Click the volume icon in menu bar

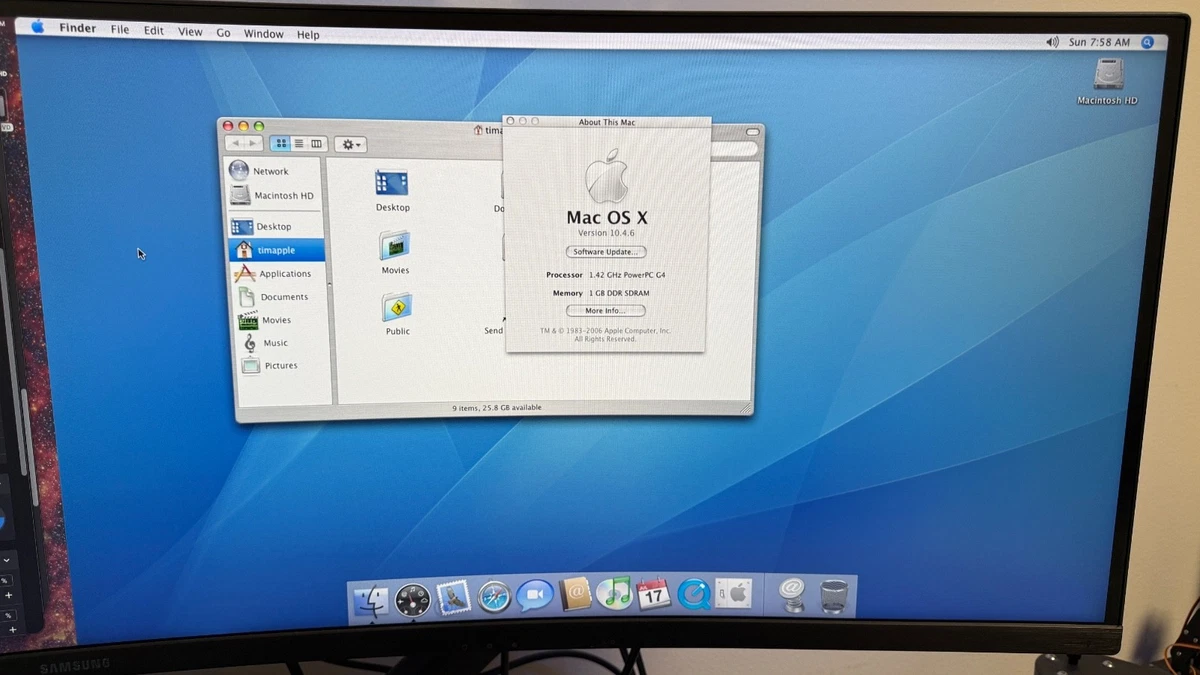pos(1052,42)
